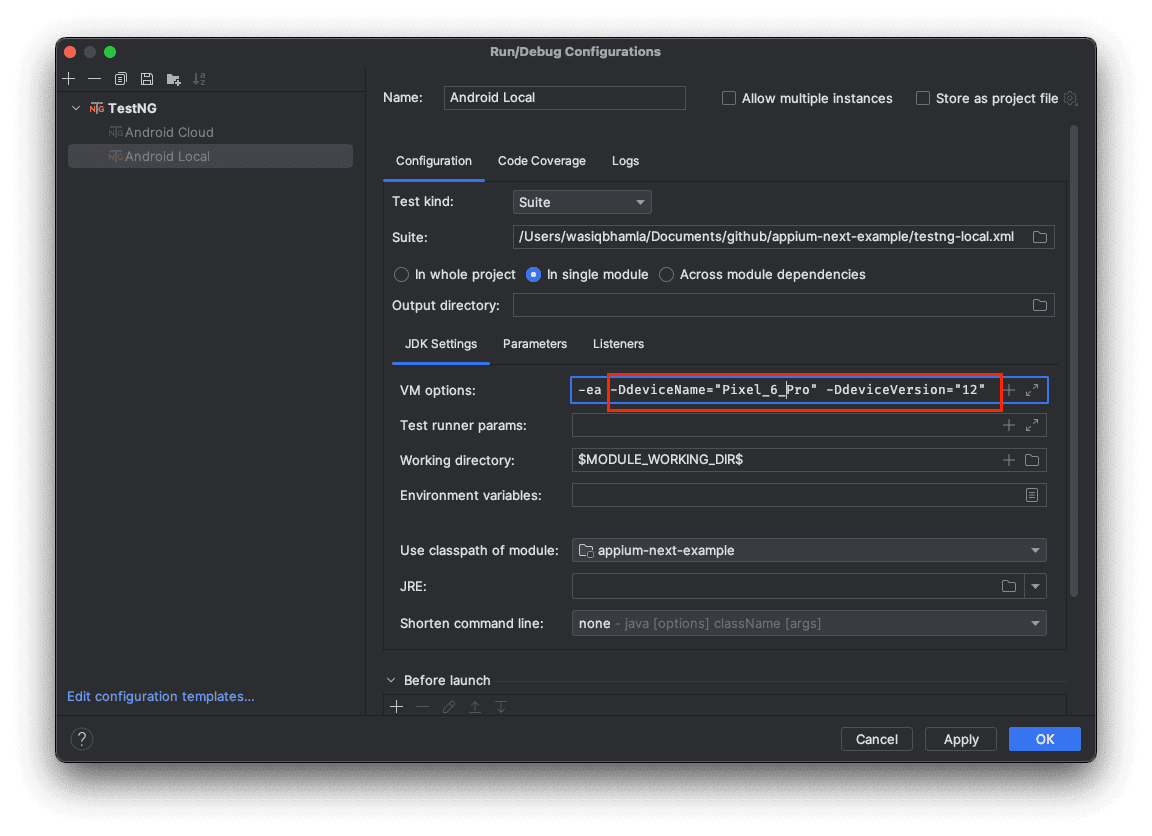This screenshot has width=1152, height=836.
Task: Add a new run configuration
Action: (68, 79)
